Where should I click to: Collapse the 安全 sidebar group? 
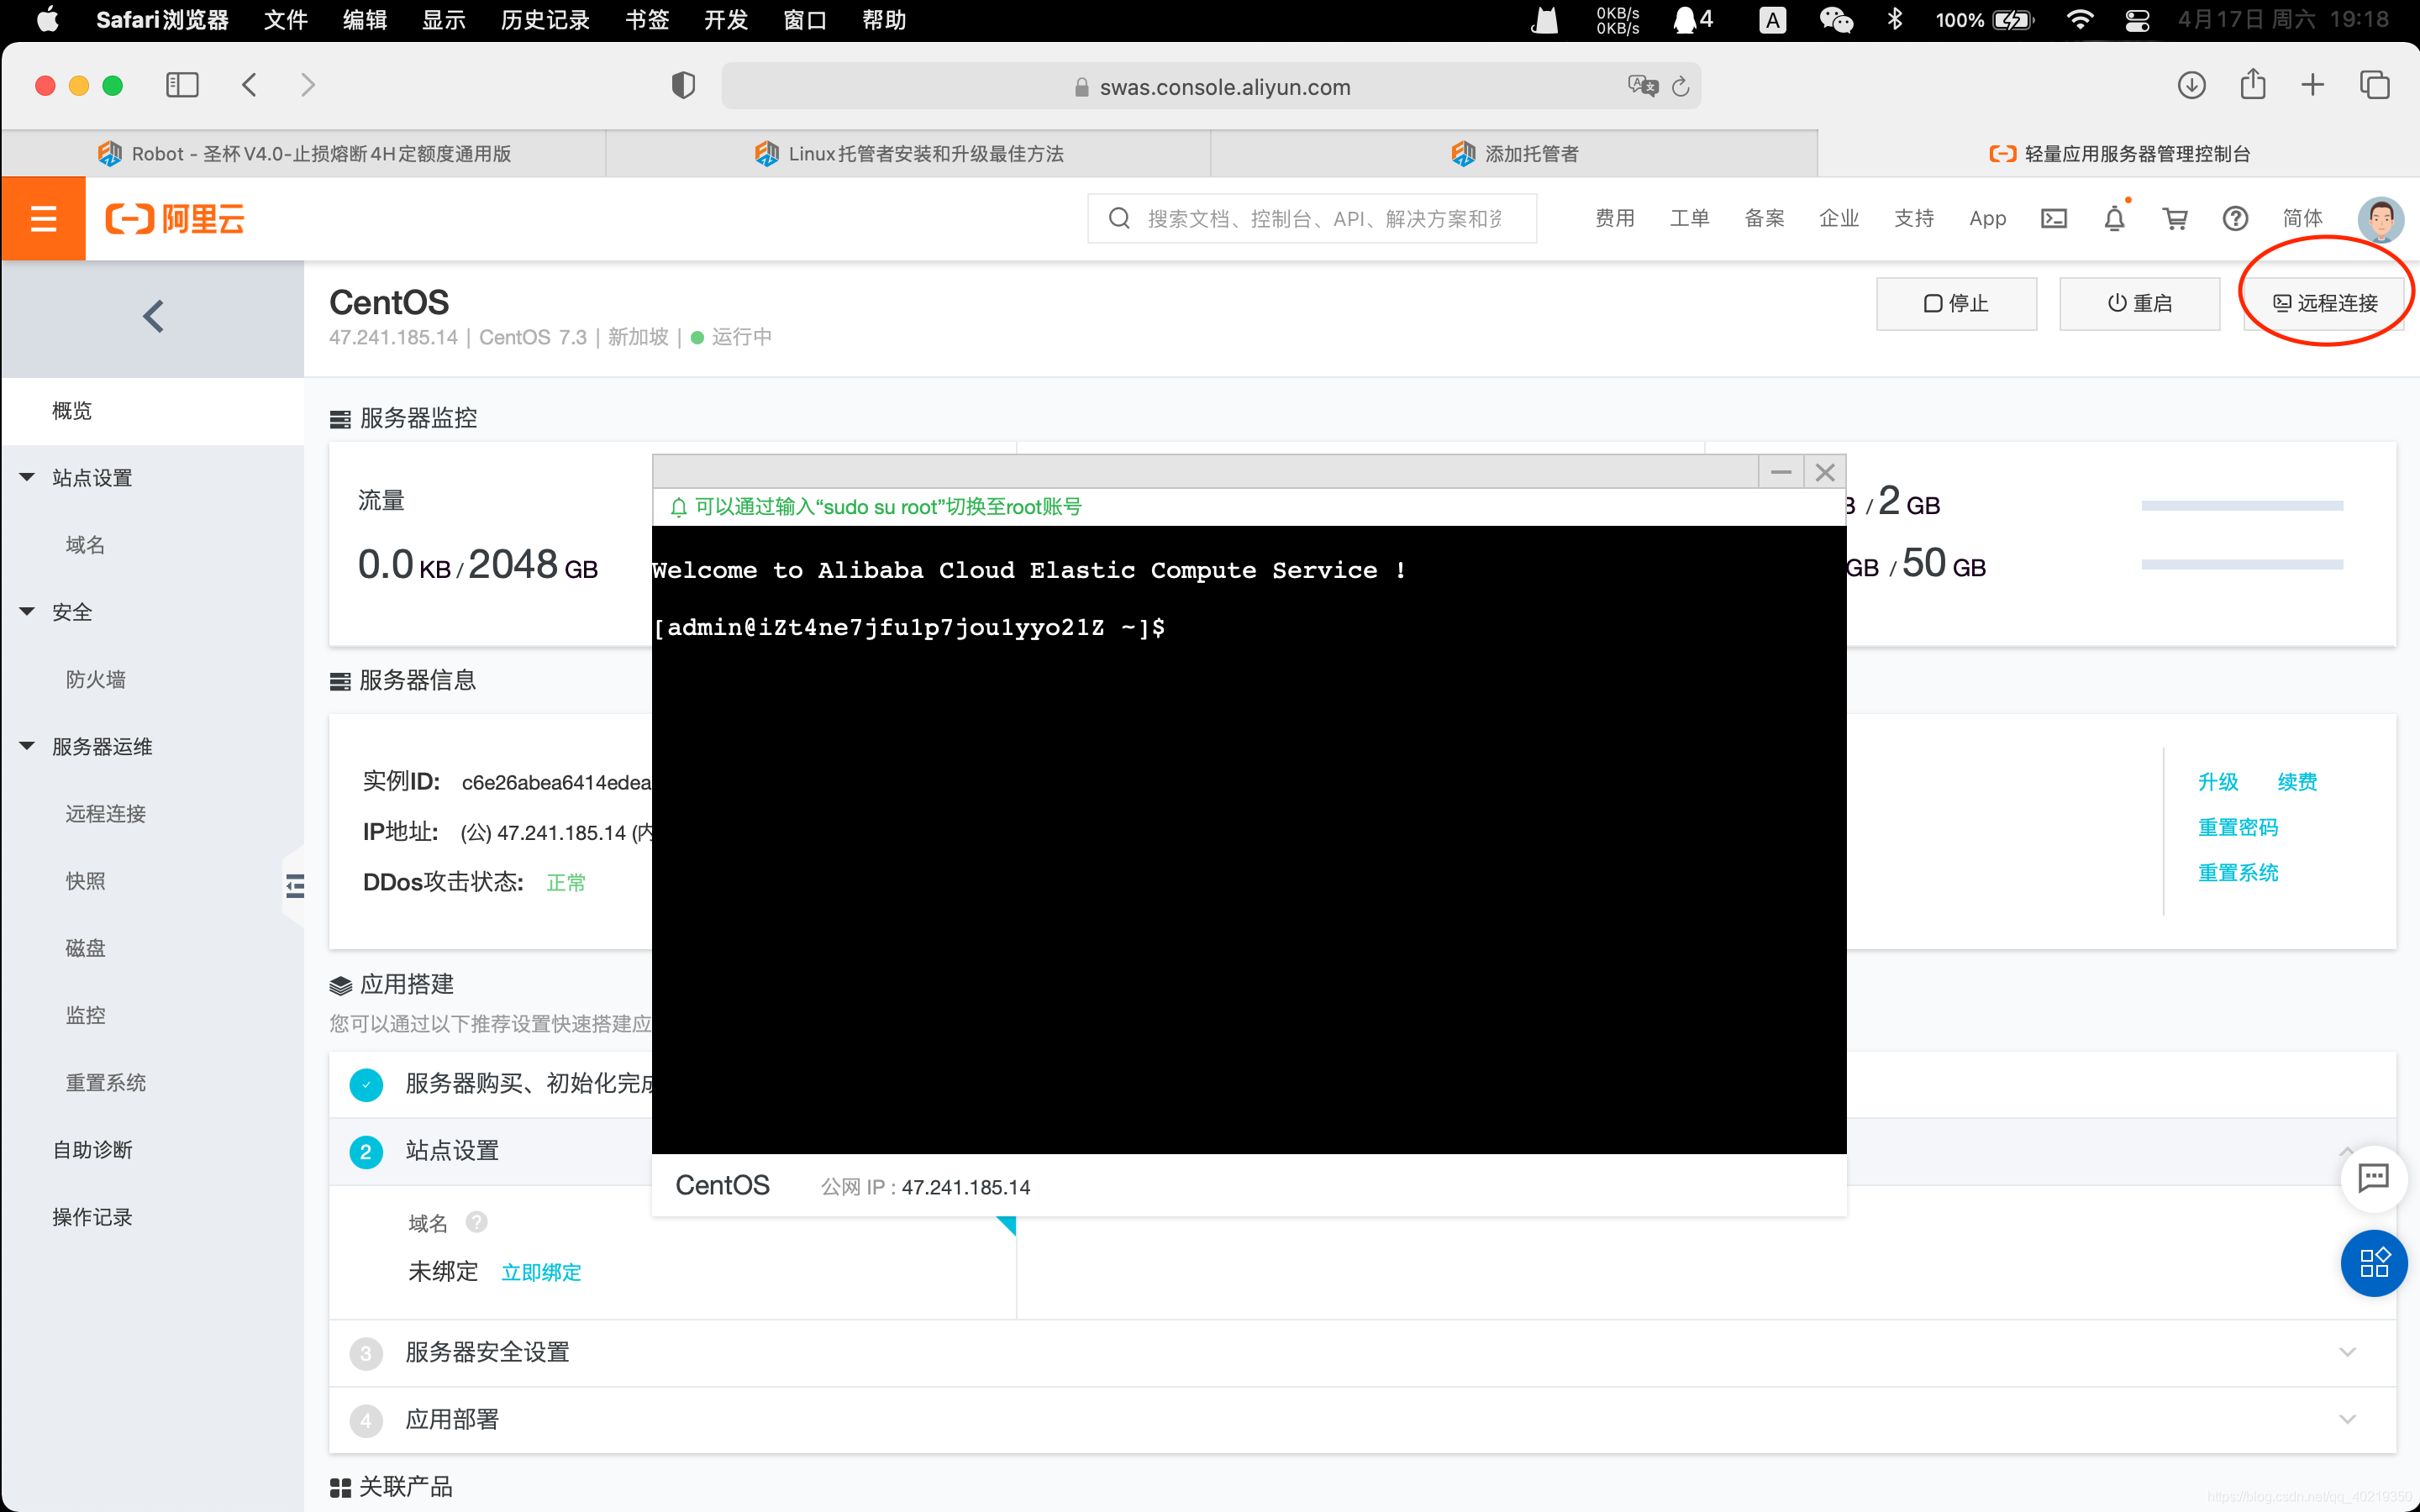click(27, 612)
